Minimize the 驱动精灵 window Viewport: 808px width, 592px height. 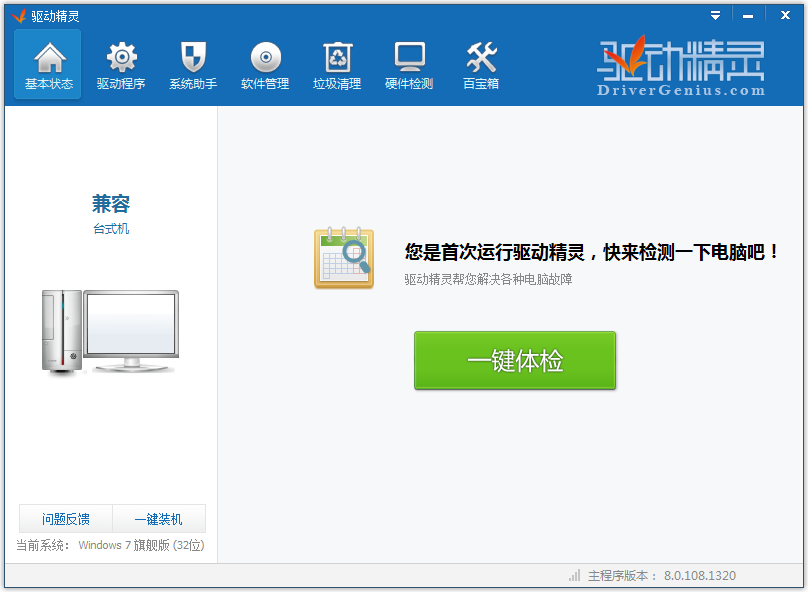(x=748, y=16)
